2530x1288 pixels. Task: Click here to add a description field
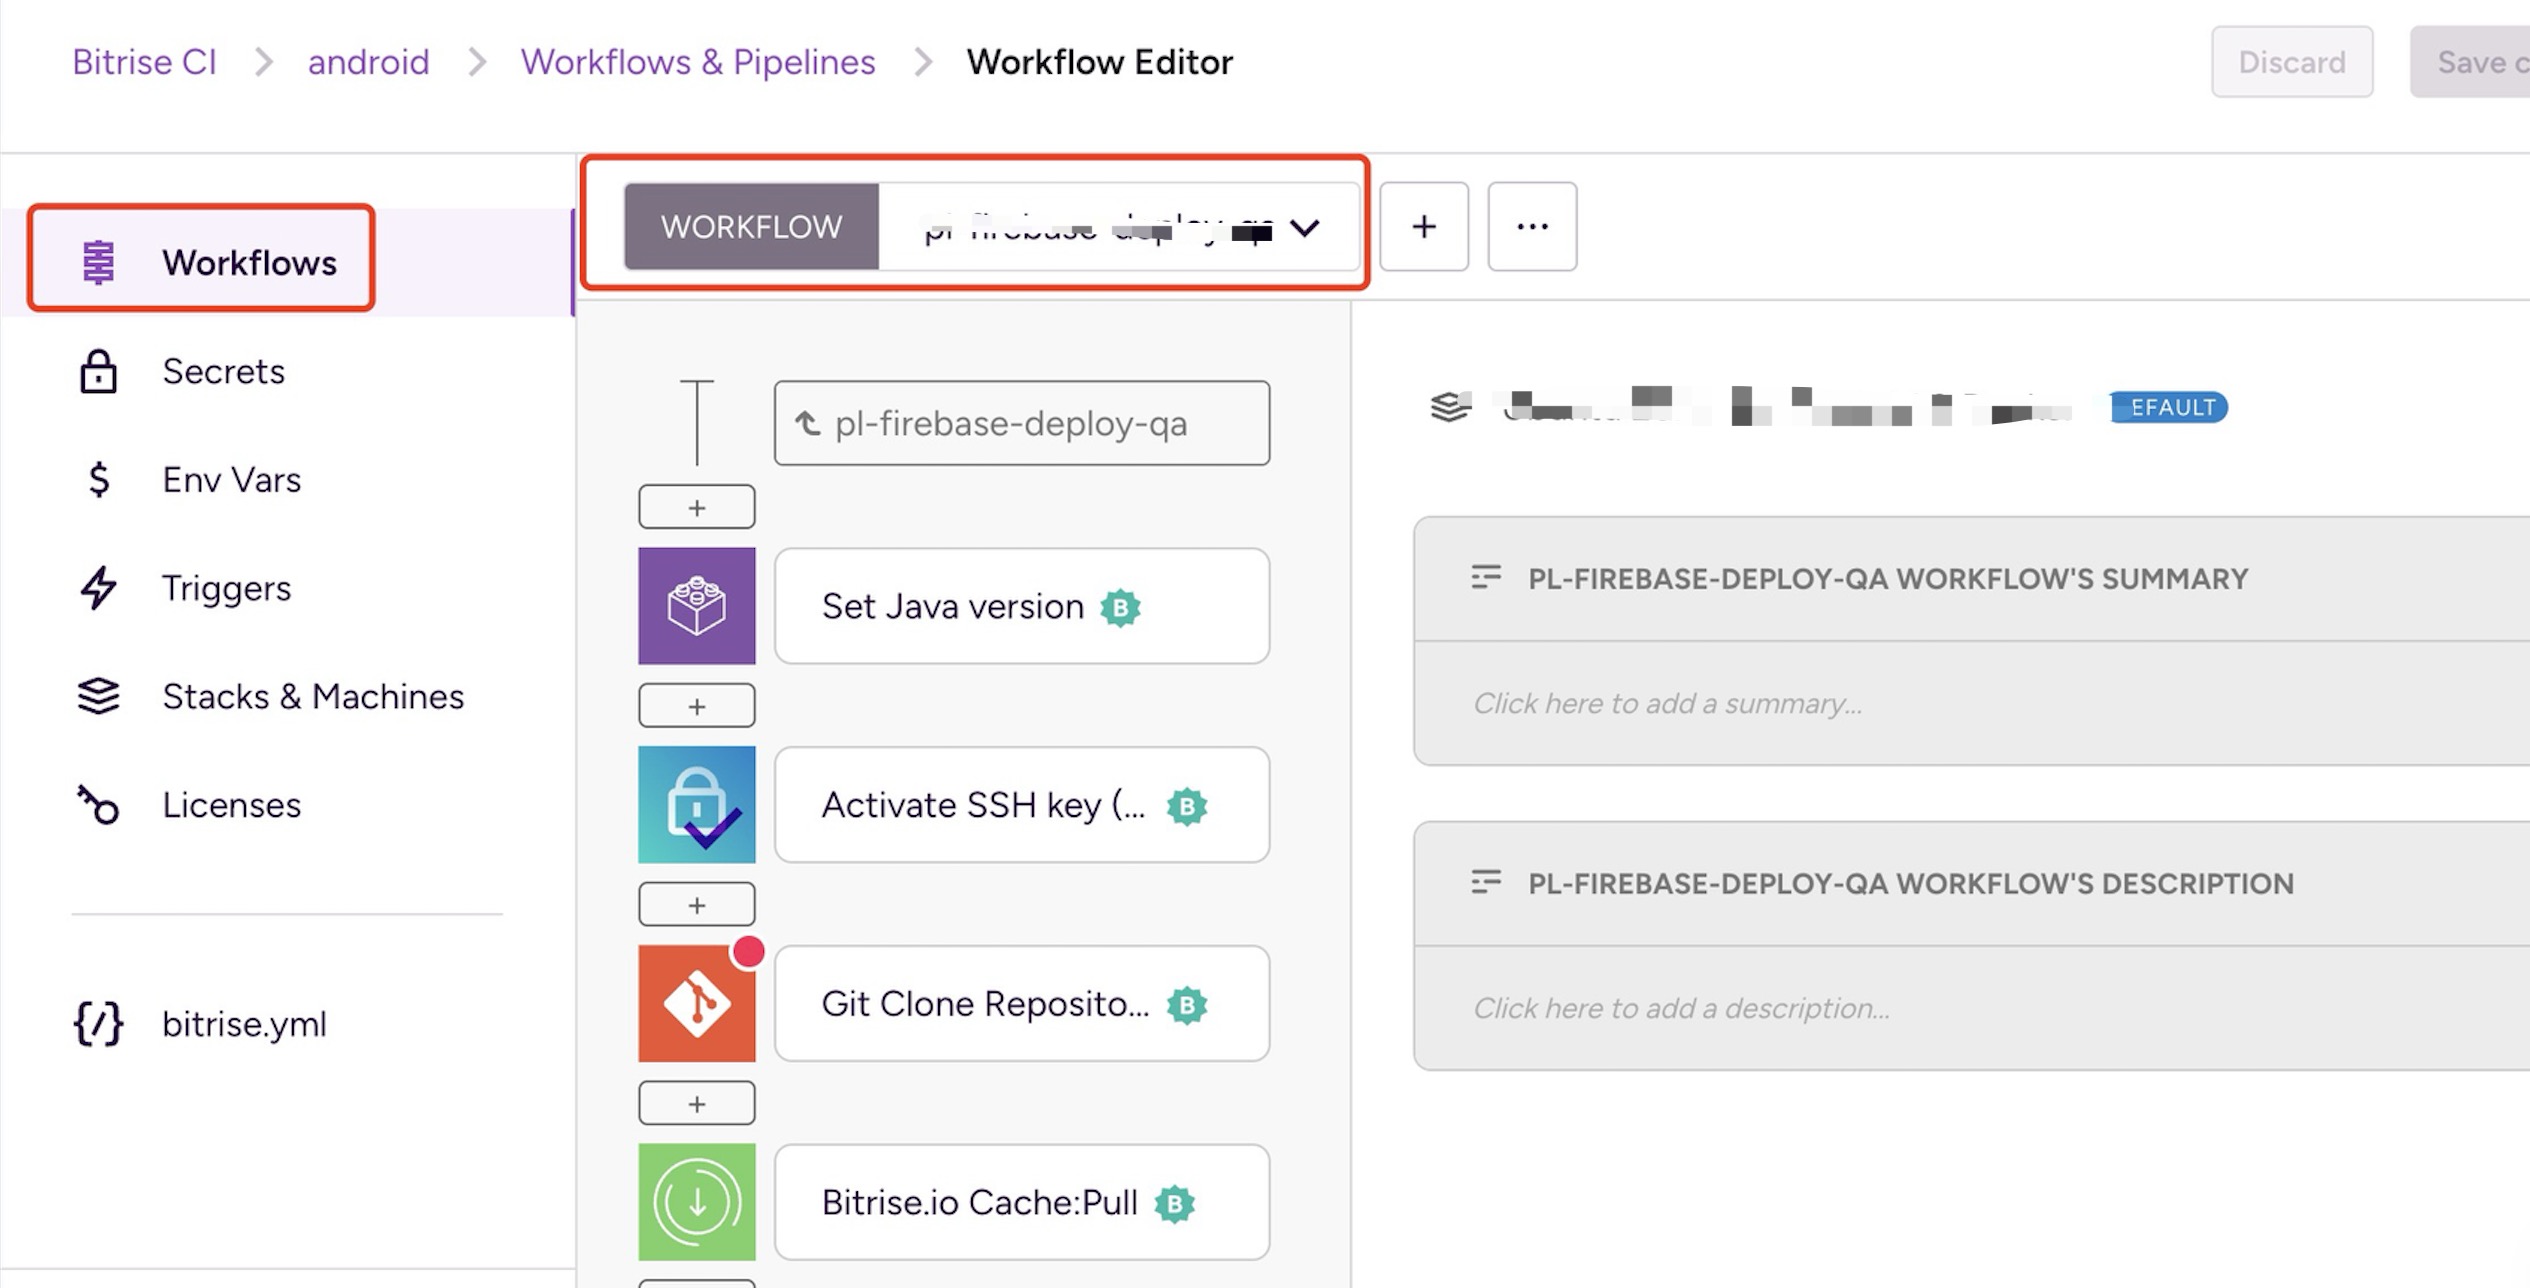pos(1972,1008)
